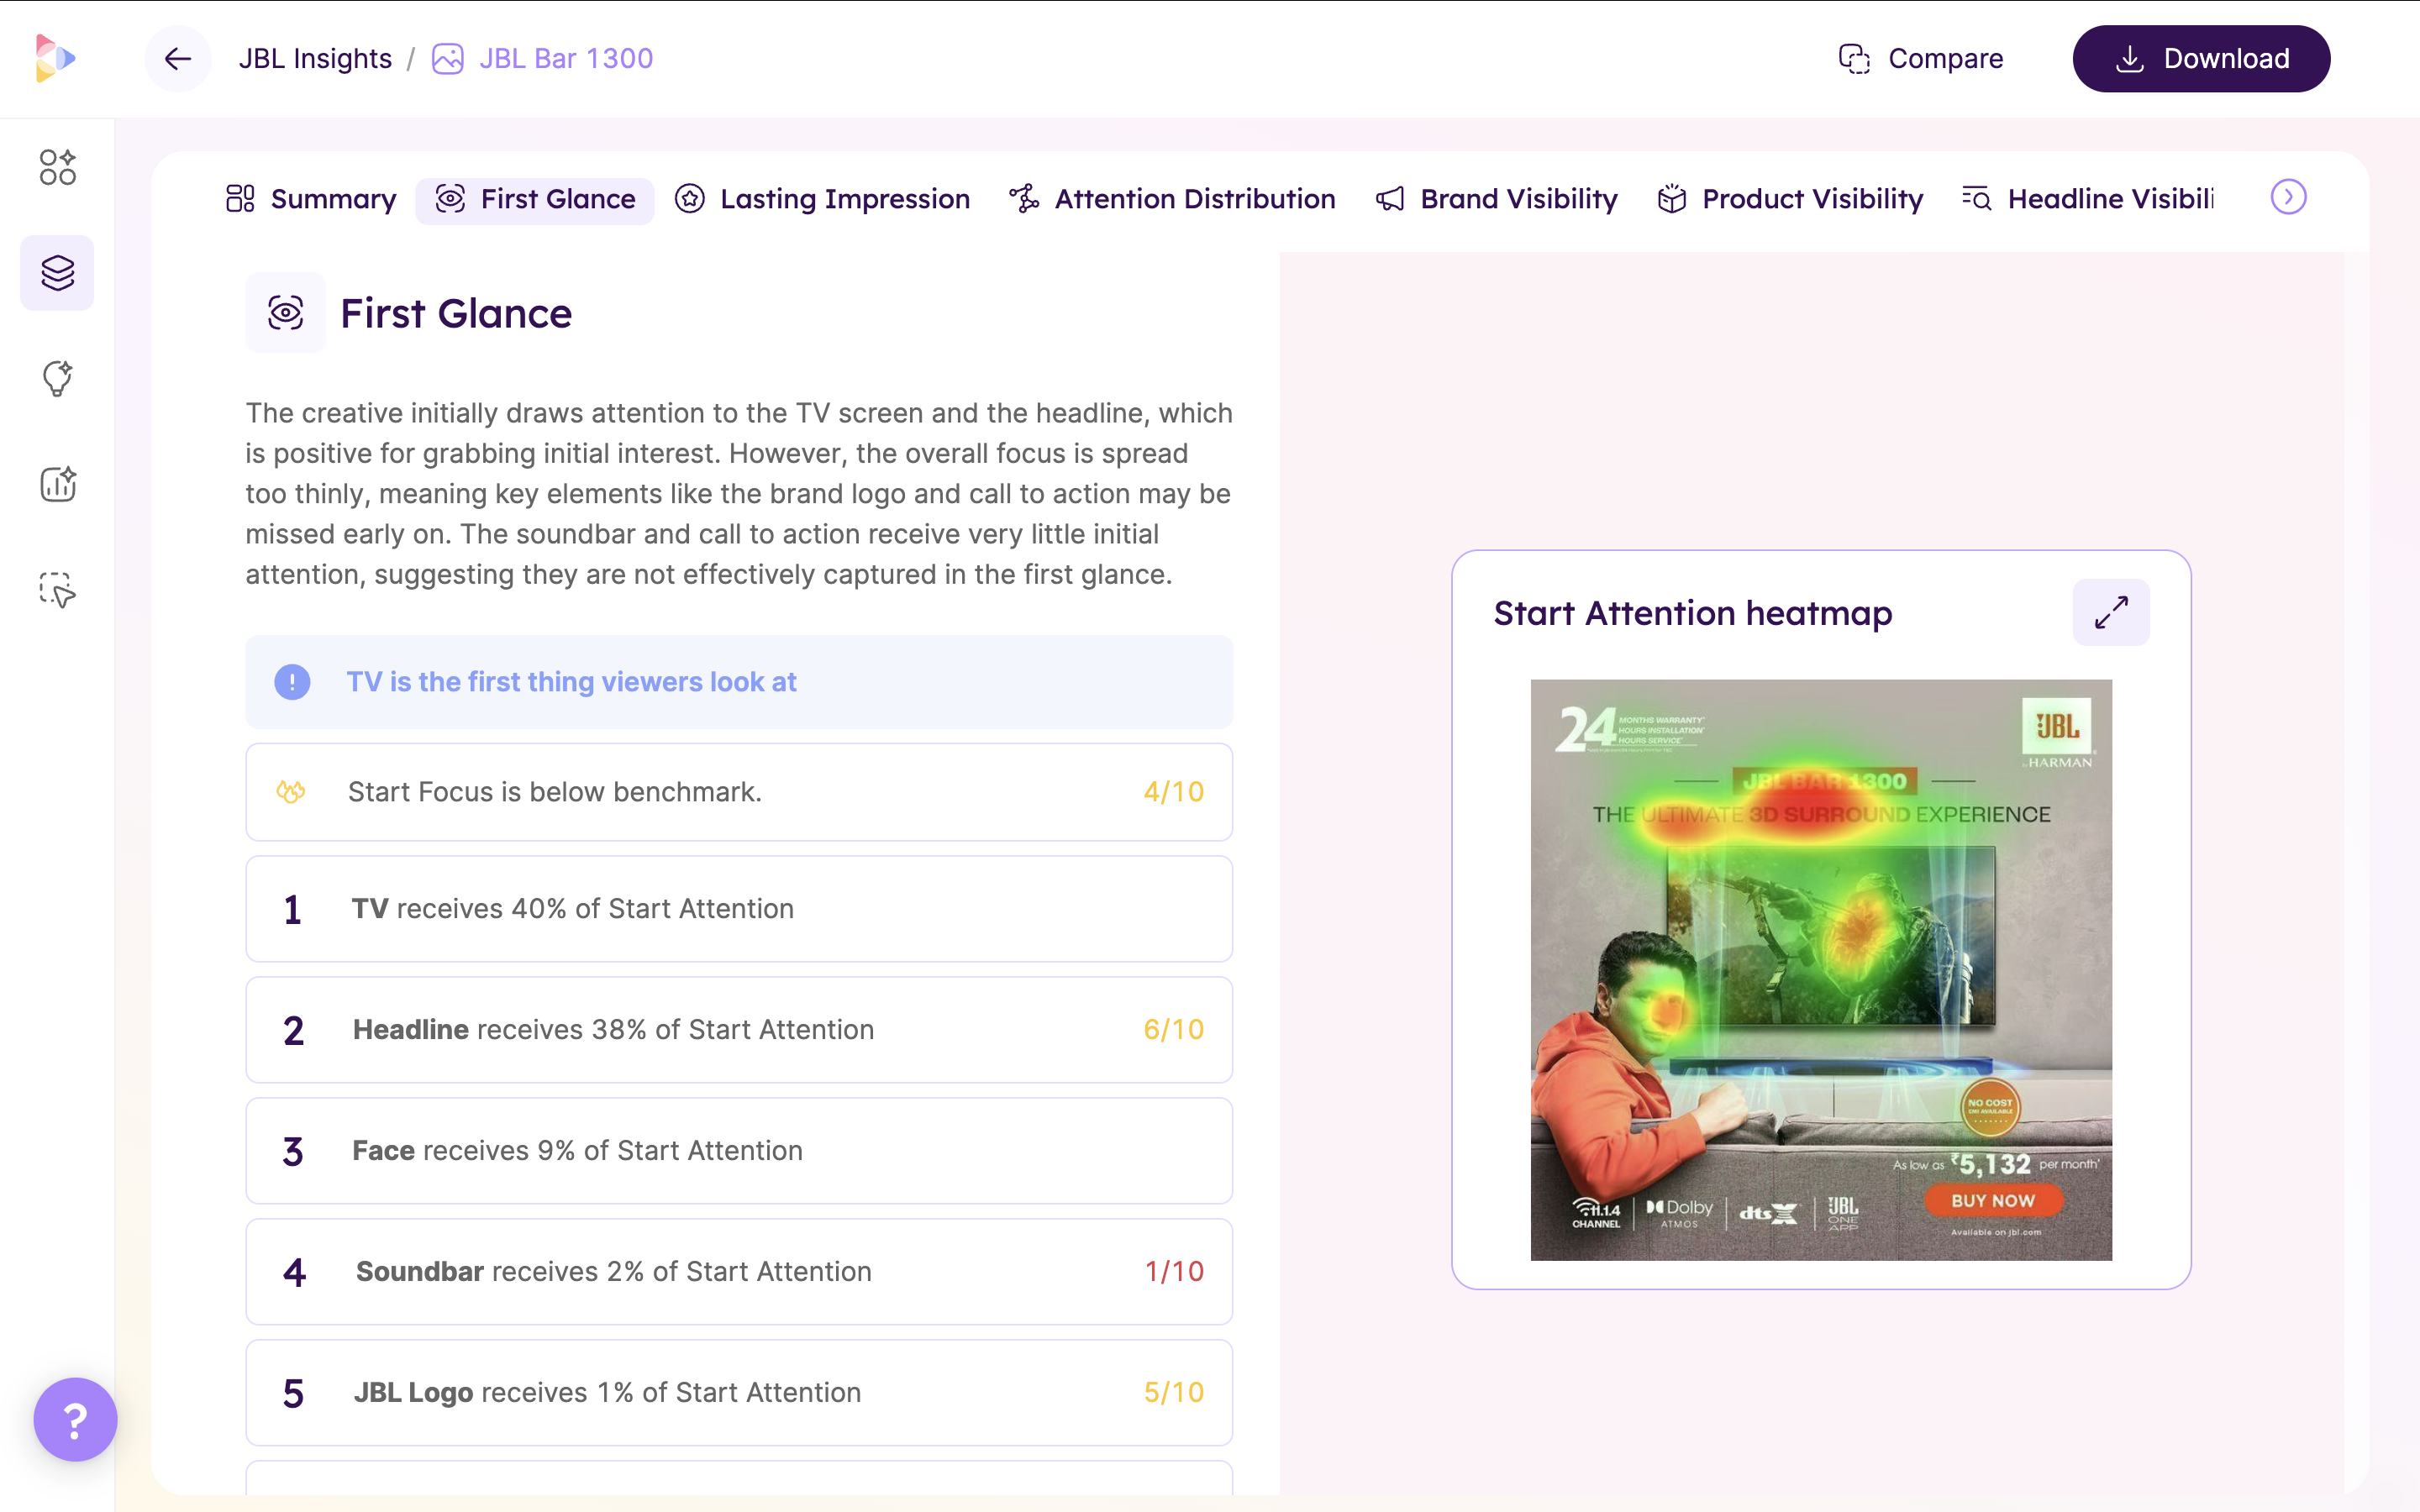Click the heatmap ad image thumbnail

(1820, 969)
